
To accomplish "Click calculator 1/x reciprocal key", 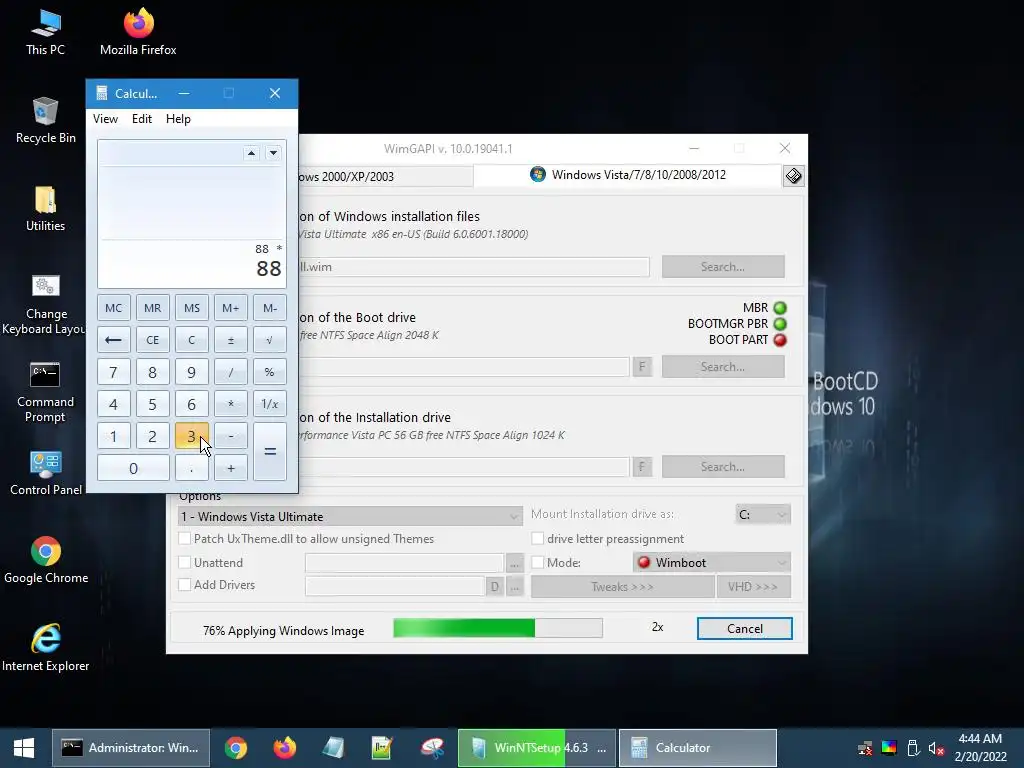I will [270, 404].
